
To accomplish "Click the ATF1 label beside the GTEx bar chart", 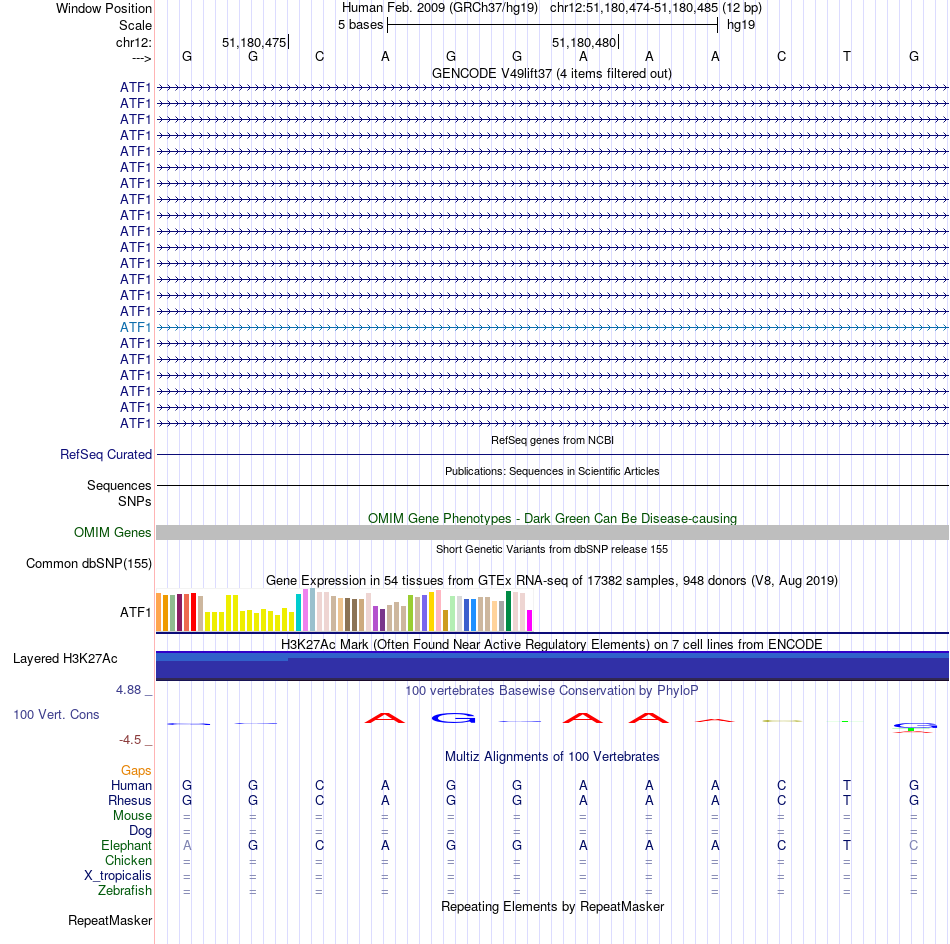I will [x=135, y=613].
